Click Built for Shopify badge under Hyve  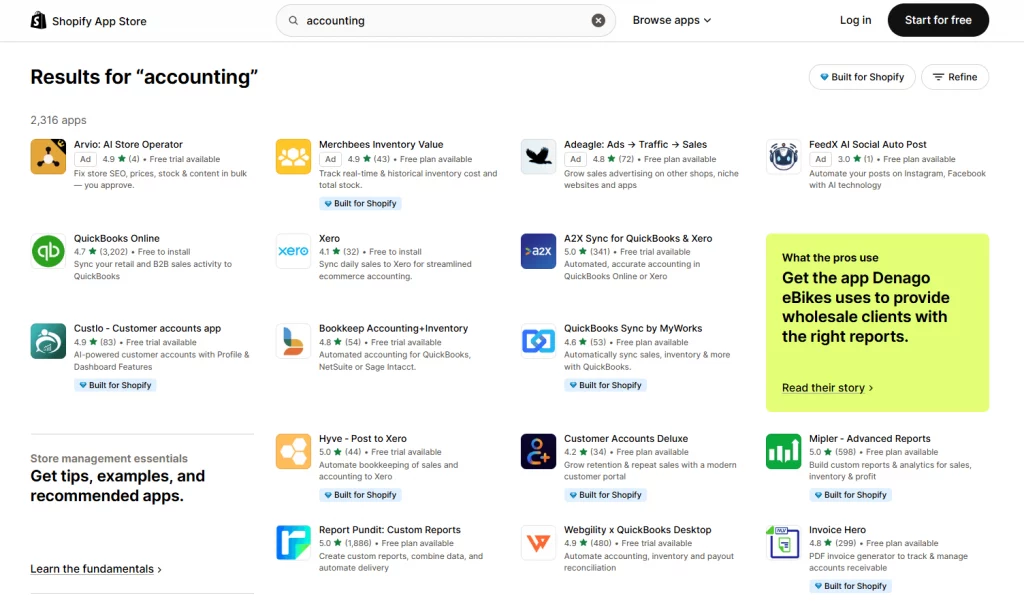(360, 495)
